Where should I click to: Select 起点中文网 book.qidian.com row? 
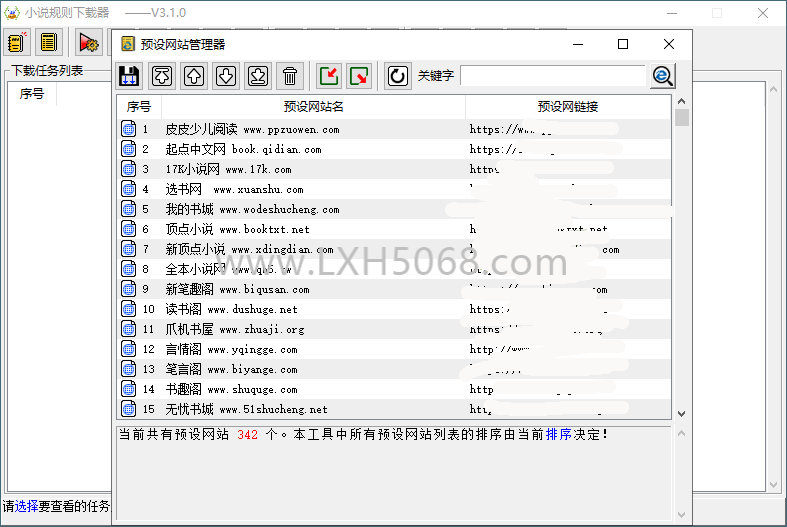pyautogui.click(x=394, y=149)
